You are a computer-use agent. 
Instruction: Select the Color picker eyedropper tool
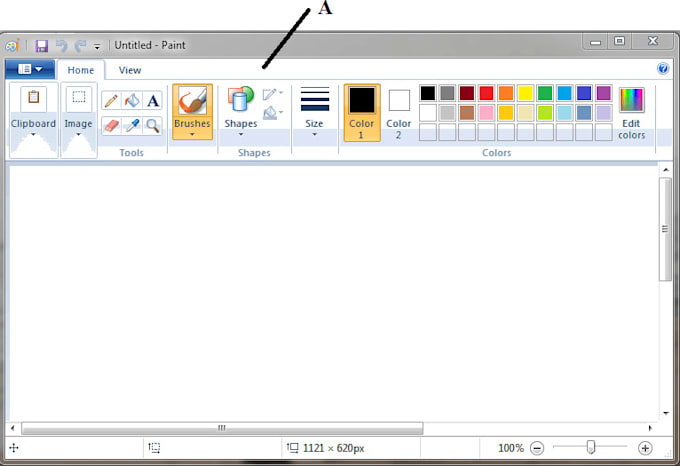(132, 126)
